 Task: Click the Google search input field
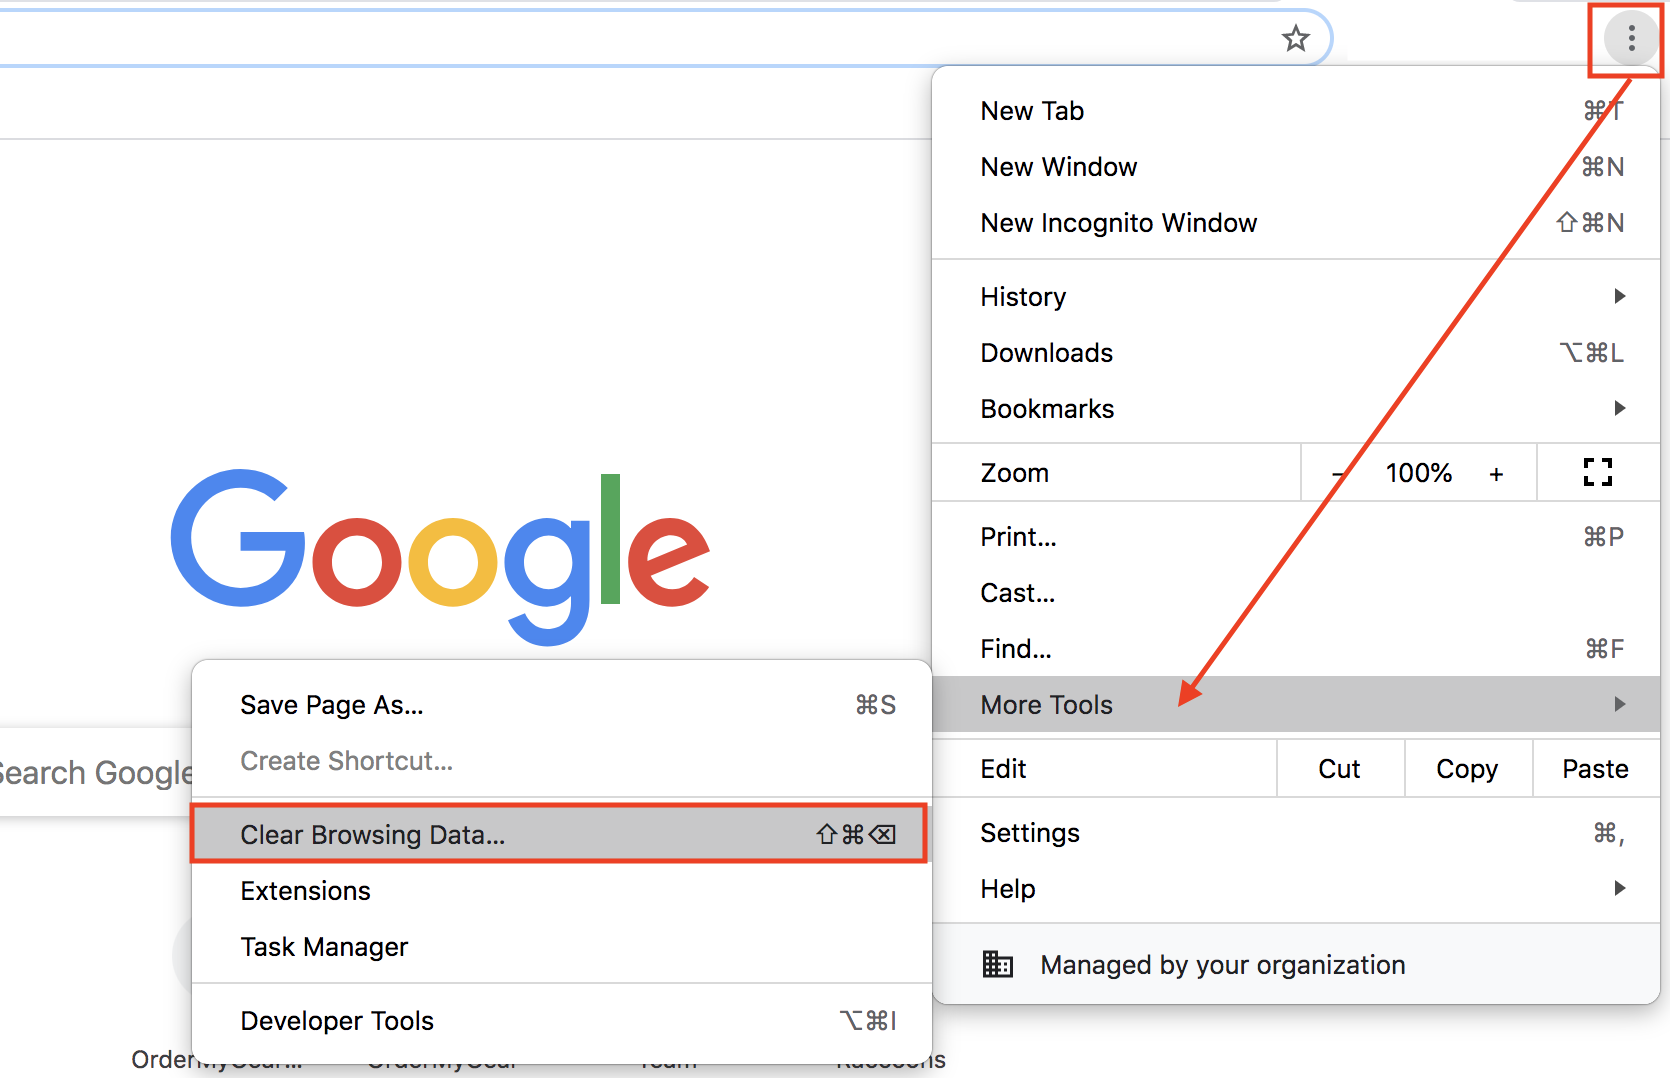point(95,773)
